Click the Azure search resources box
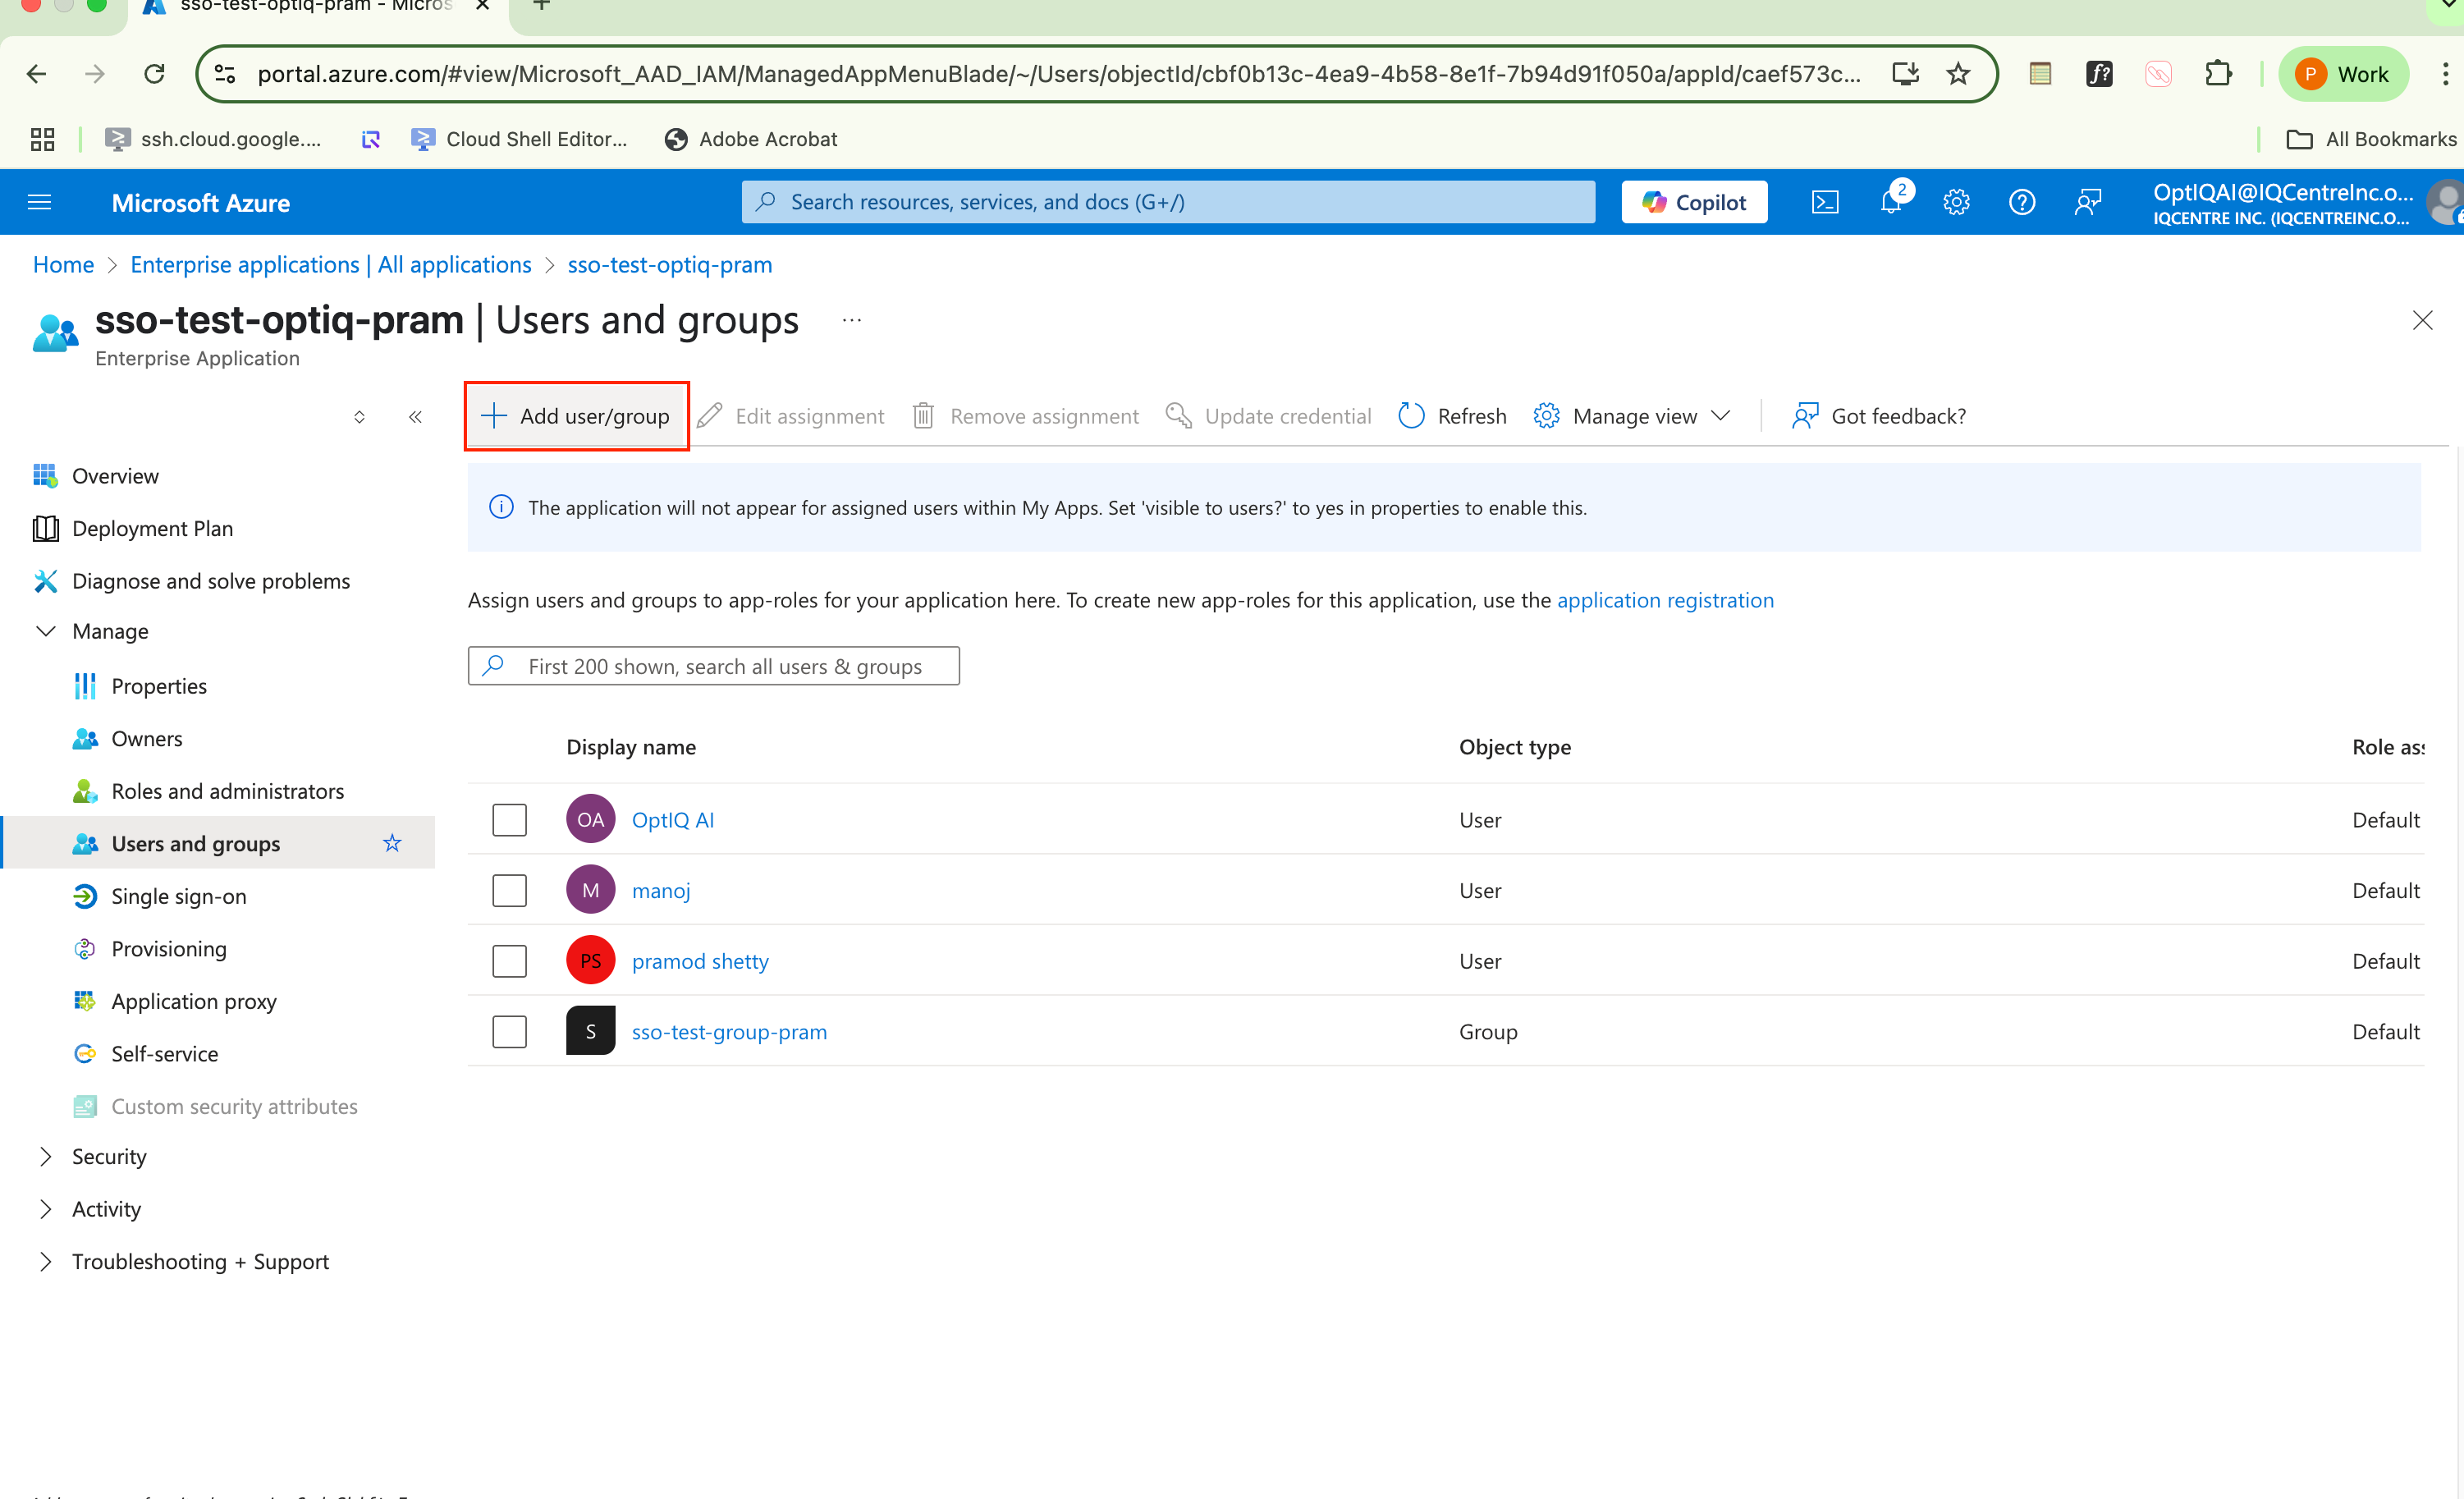The image size is (2464, 1499). (1168, 202)
